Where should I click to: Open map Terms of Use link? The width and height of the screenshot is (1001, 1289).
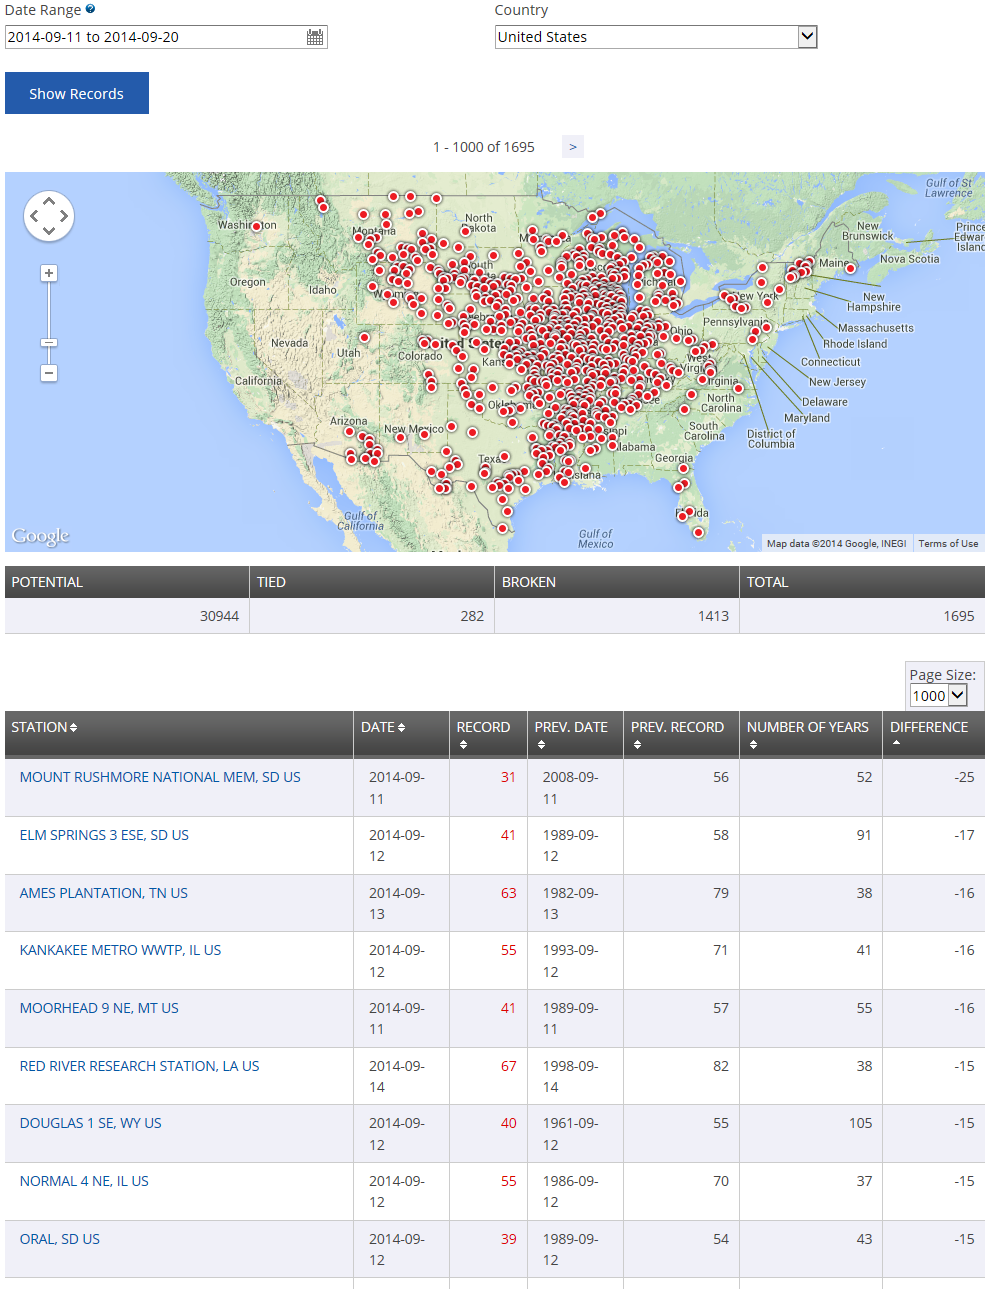[x=948, y=543]
